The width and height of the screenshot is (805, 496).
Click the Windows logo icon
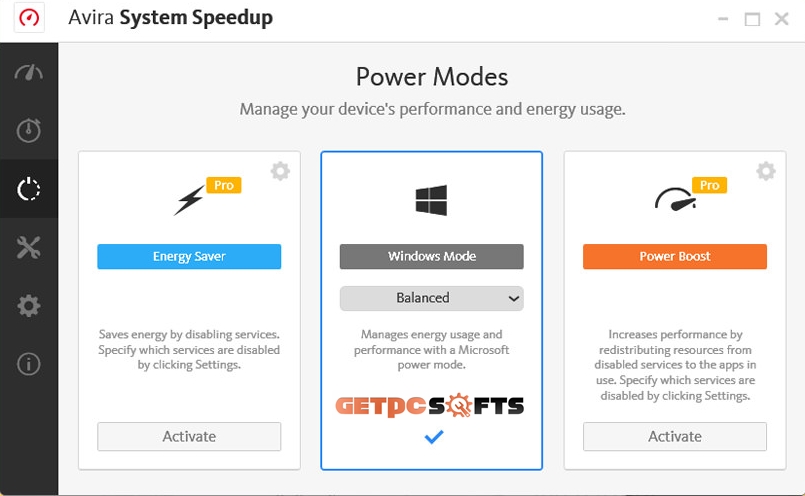[x=431, y=200]
